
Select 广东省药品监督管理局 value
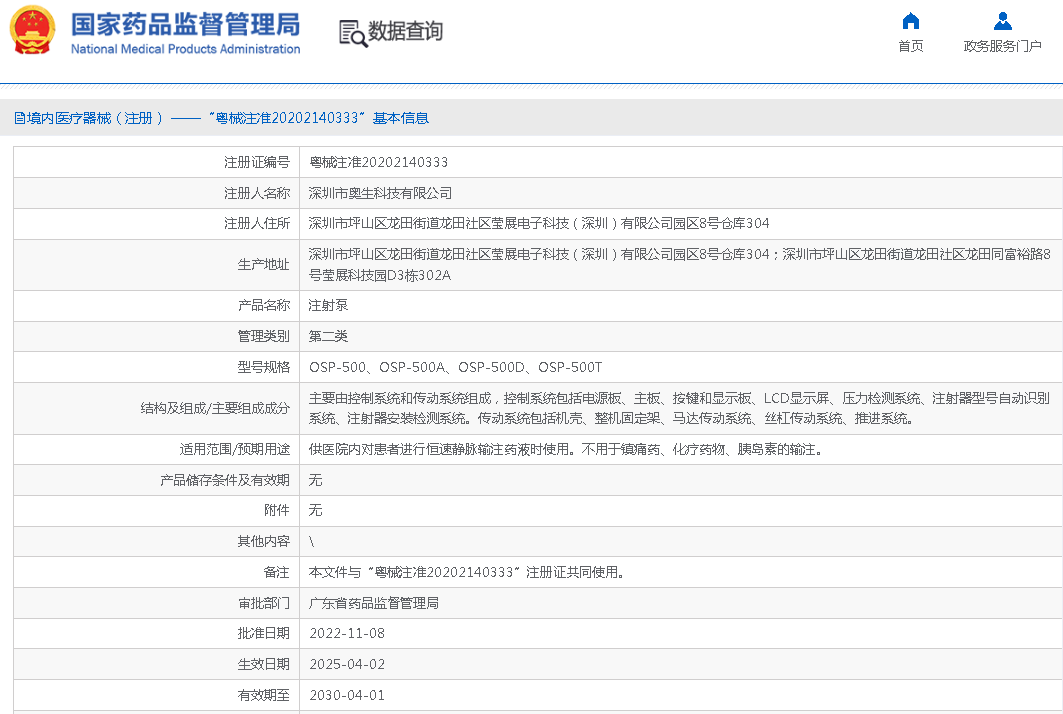pos(374,603)
